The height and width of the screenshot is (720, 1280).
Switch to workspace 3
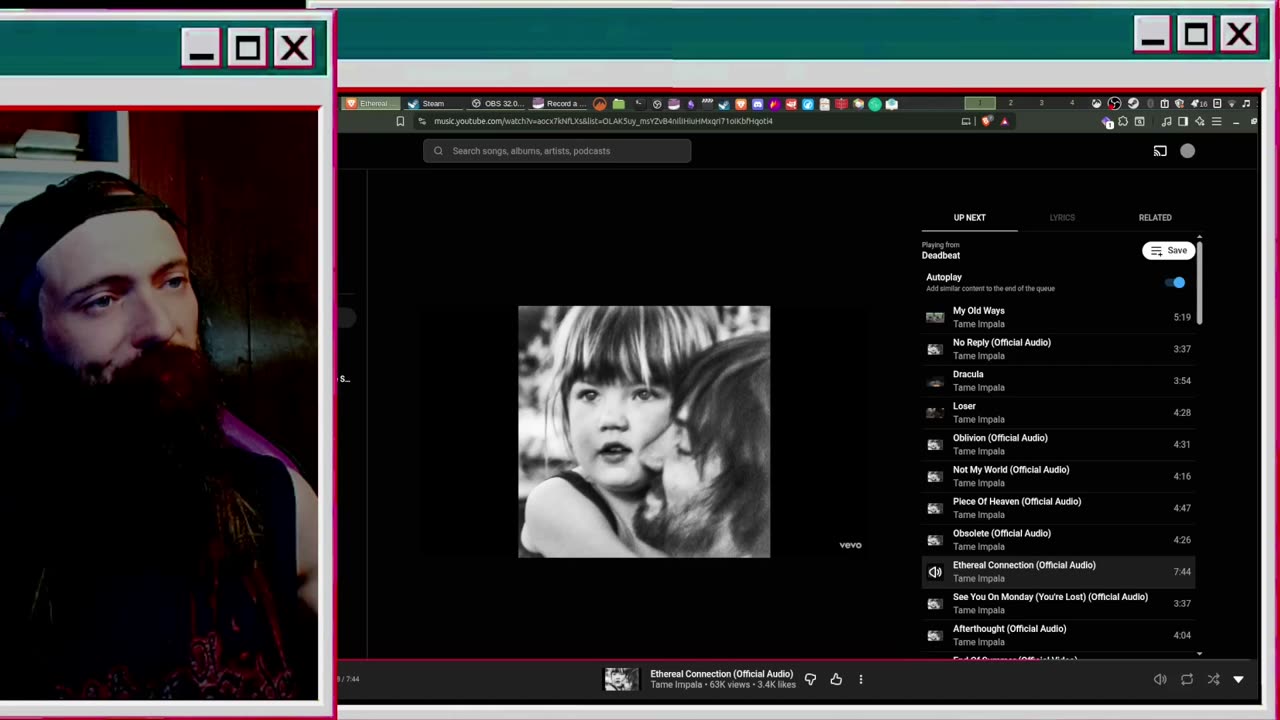(x=1041, y=103)
